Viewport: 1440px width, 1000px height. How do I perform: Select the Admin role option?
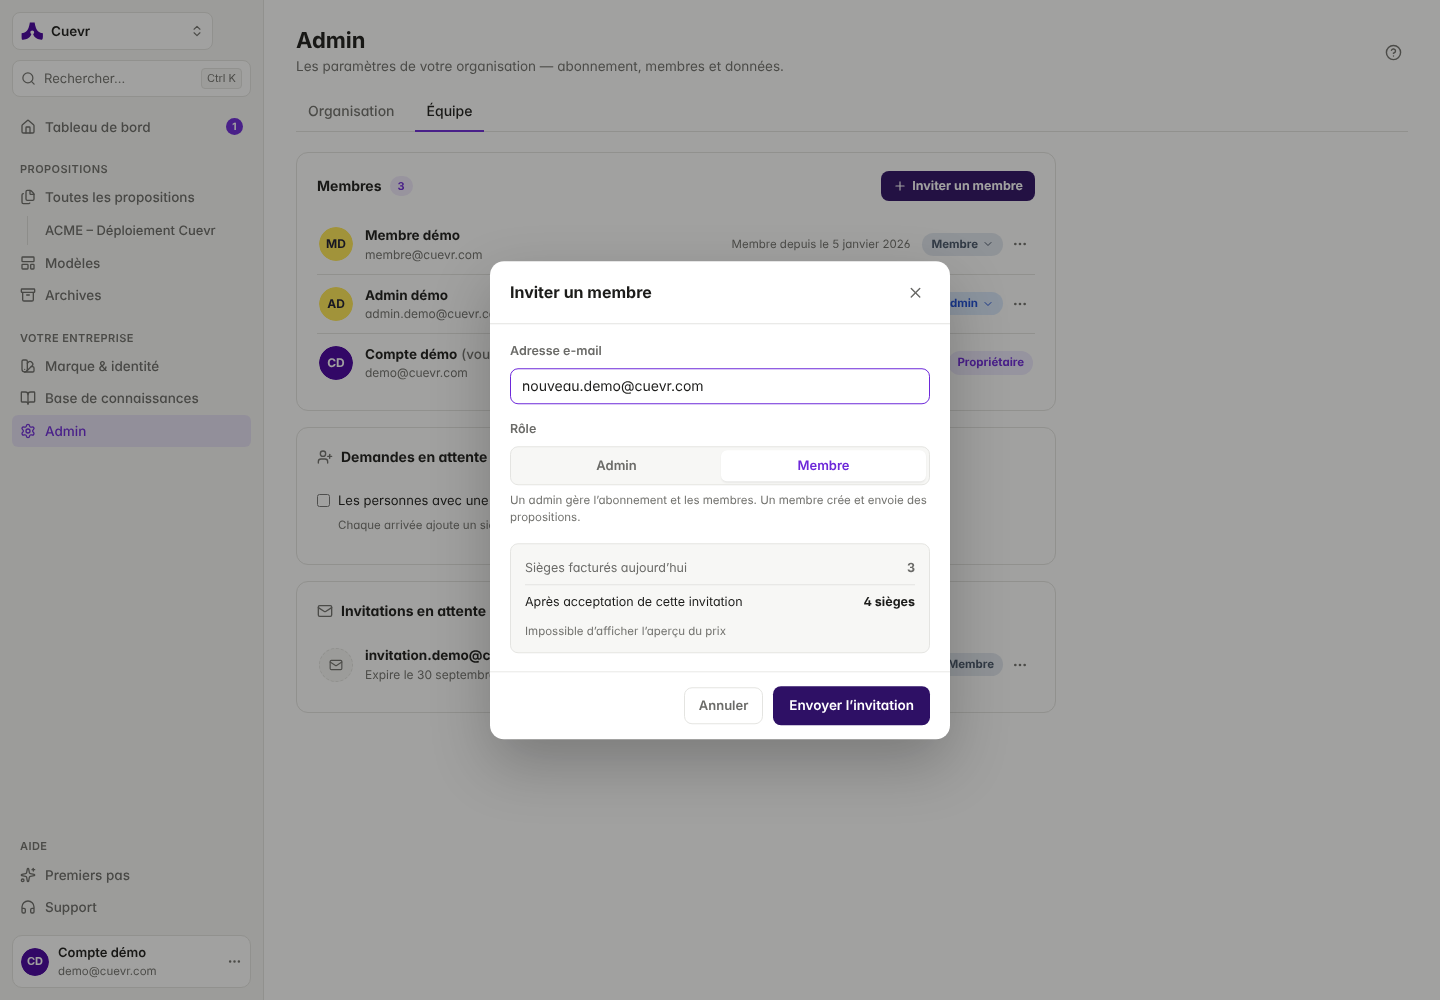pos(616,466)
